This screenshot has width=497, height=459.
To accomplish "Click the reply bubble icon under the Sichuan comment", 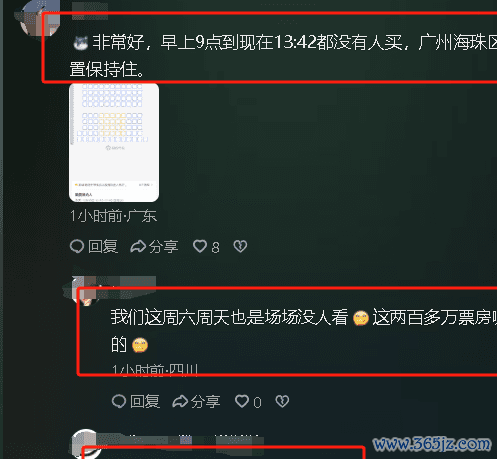I will [x=119, y=401].
